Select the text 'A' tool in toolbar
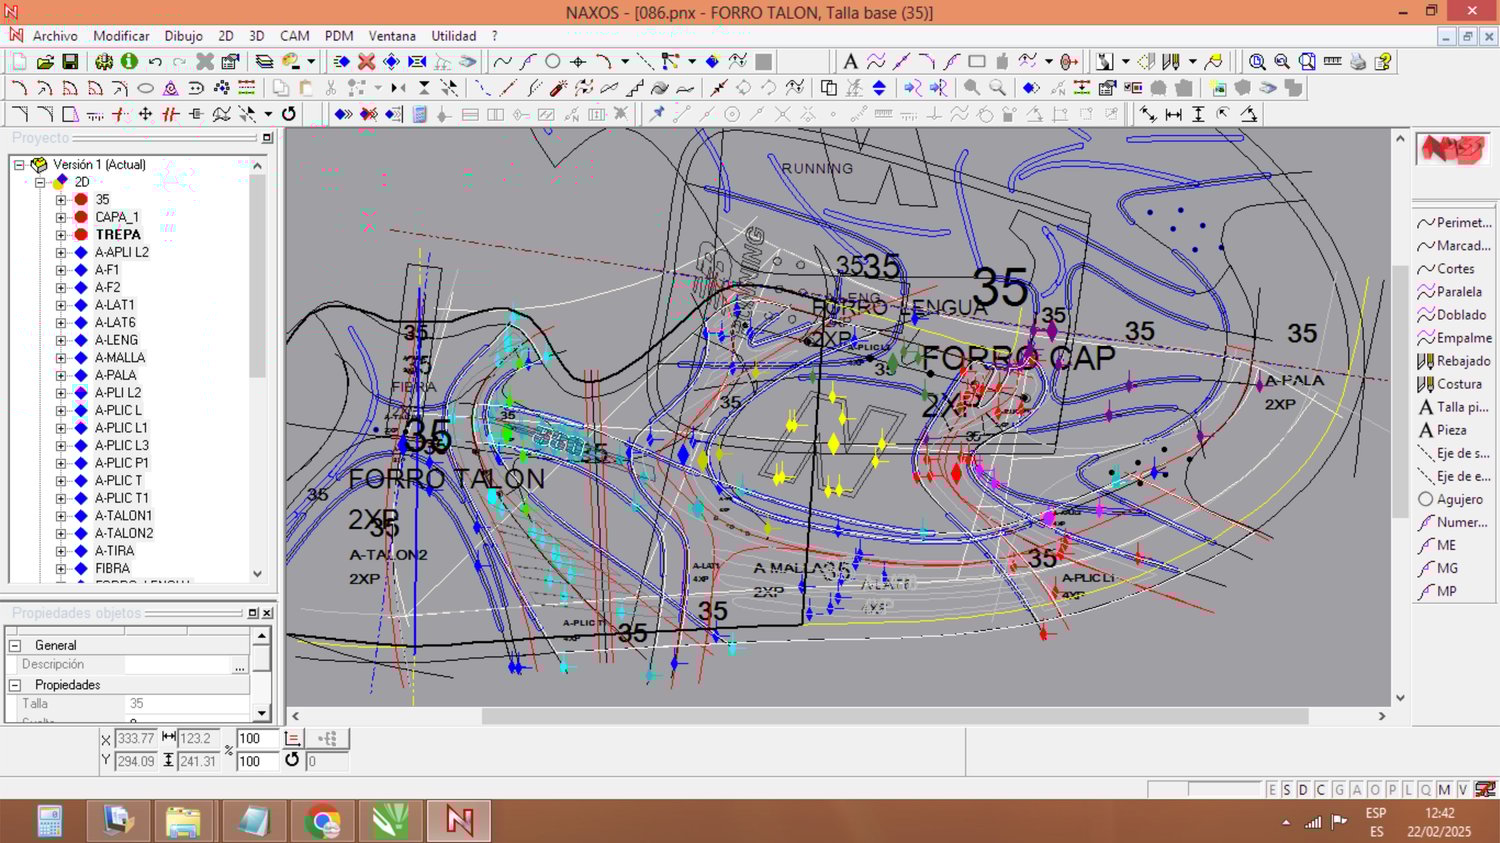 click(850, 62)
